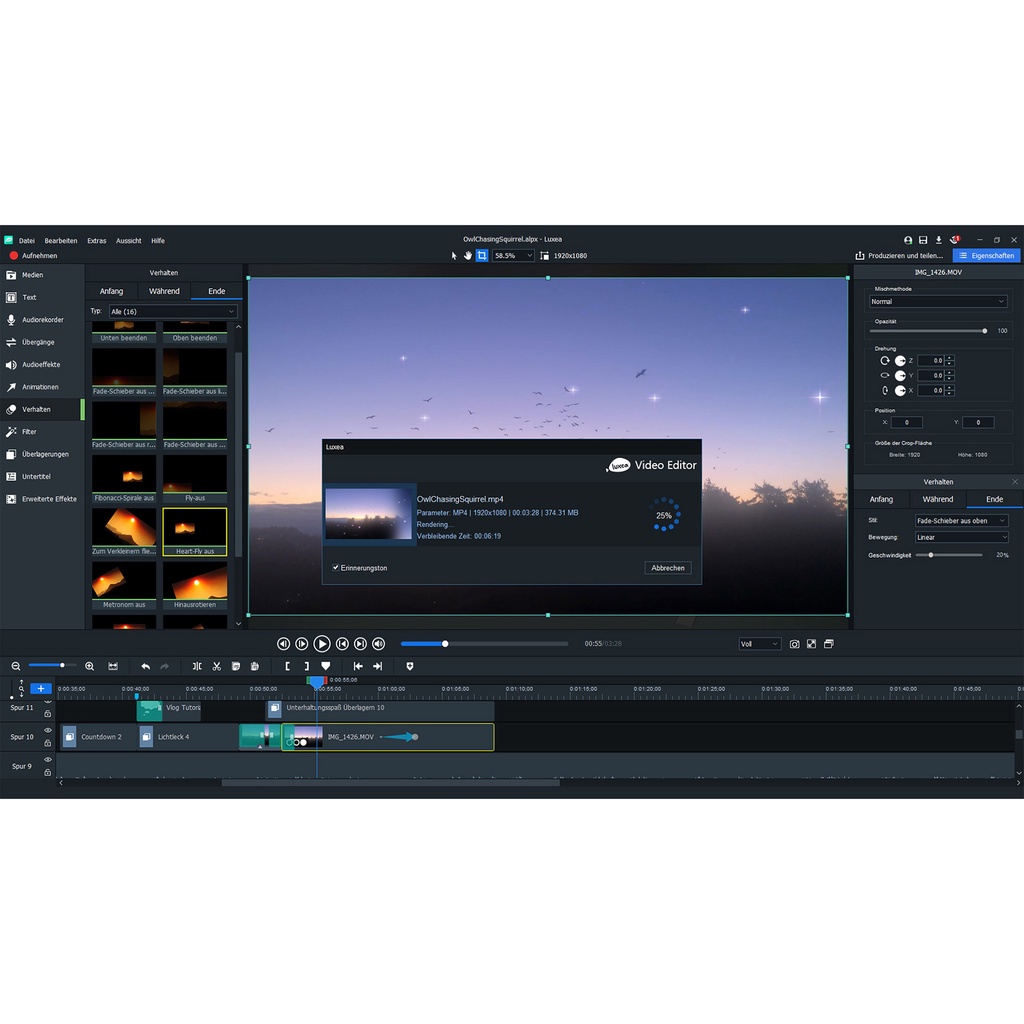Open the user account icon
This screenshot has width=1024, height=1024.
[x=908, y=240]
